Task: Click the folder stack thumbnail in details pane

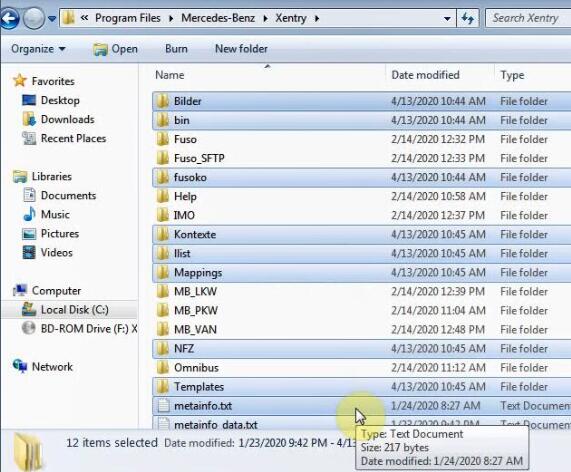Action: pyautogui.click(x=28, y=452)
